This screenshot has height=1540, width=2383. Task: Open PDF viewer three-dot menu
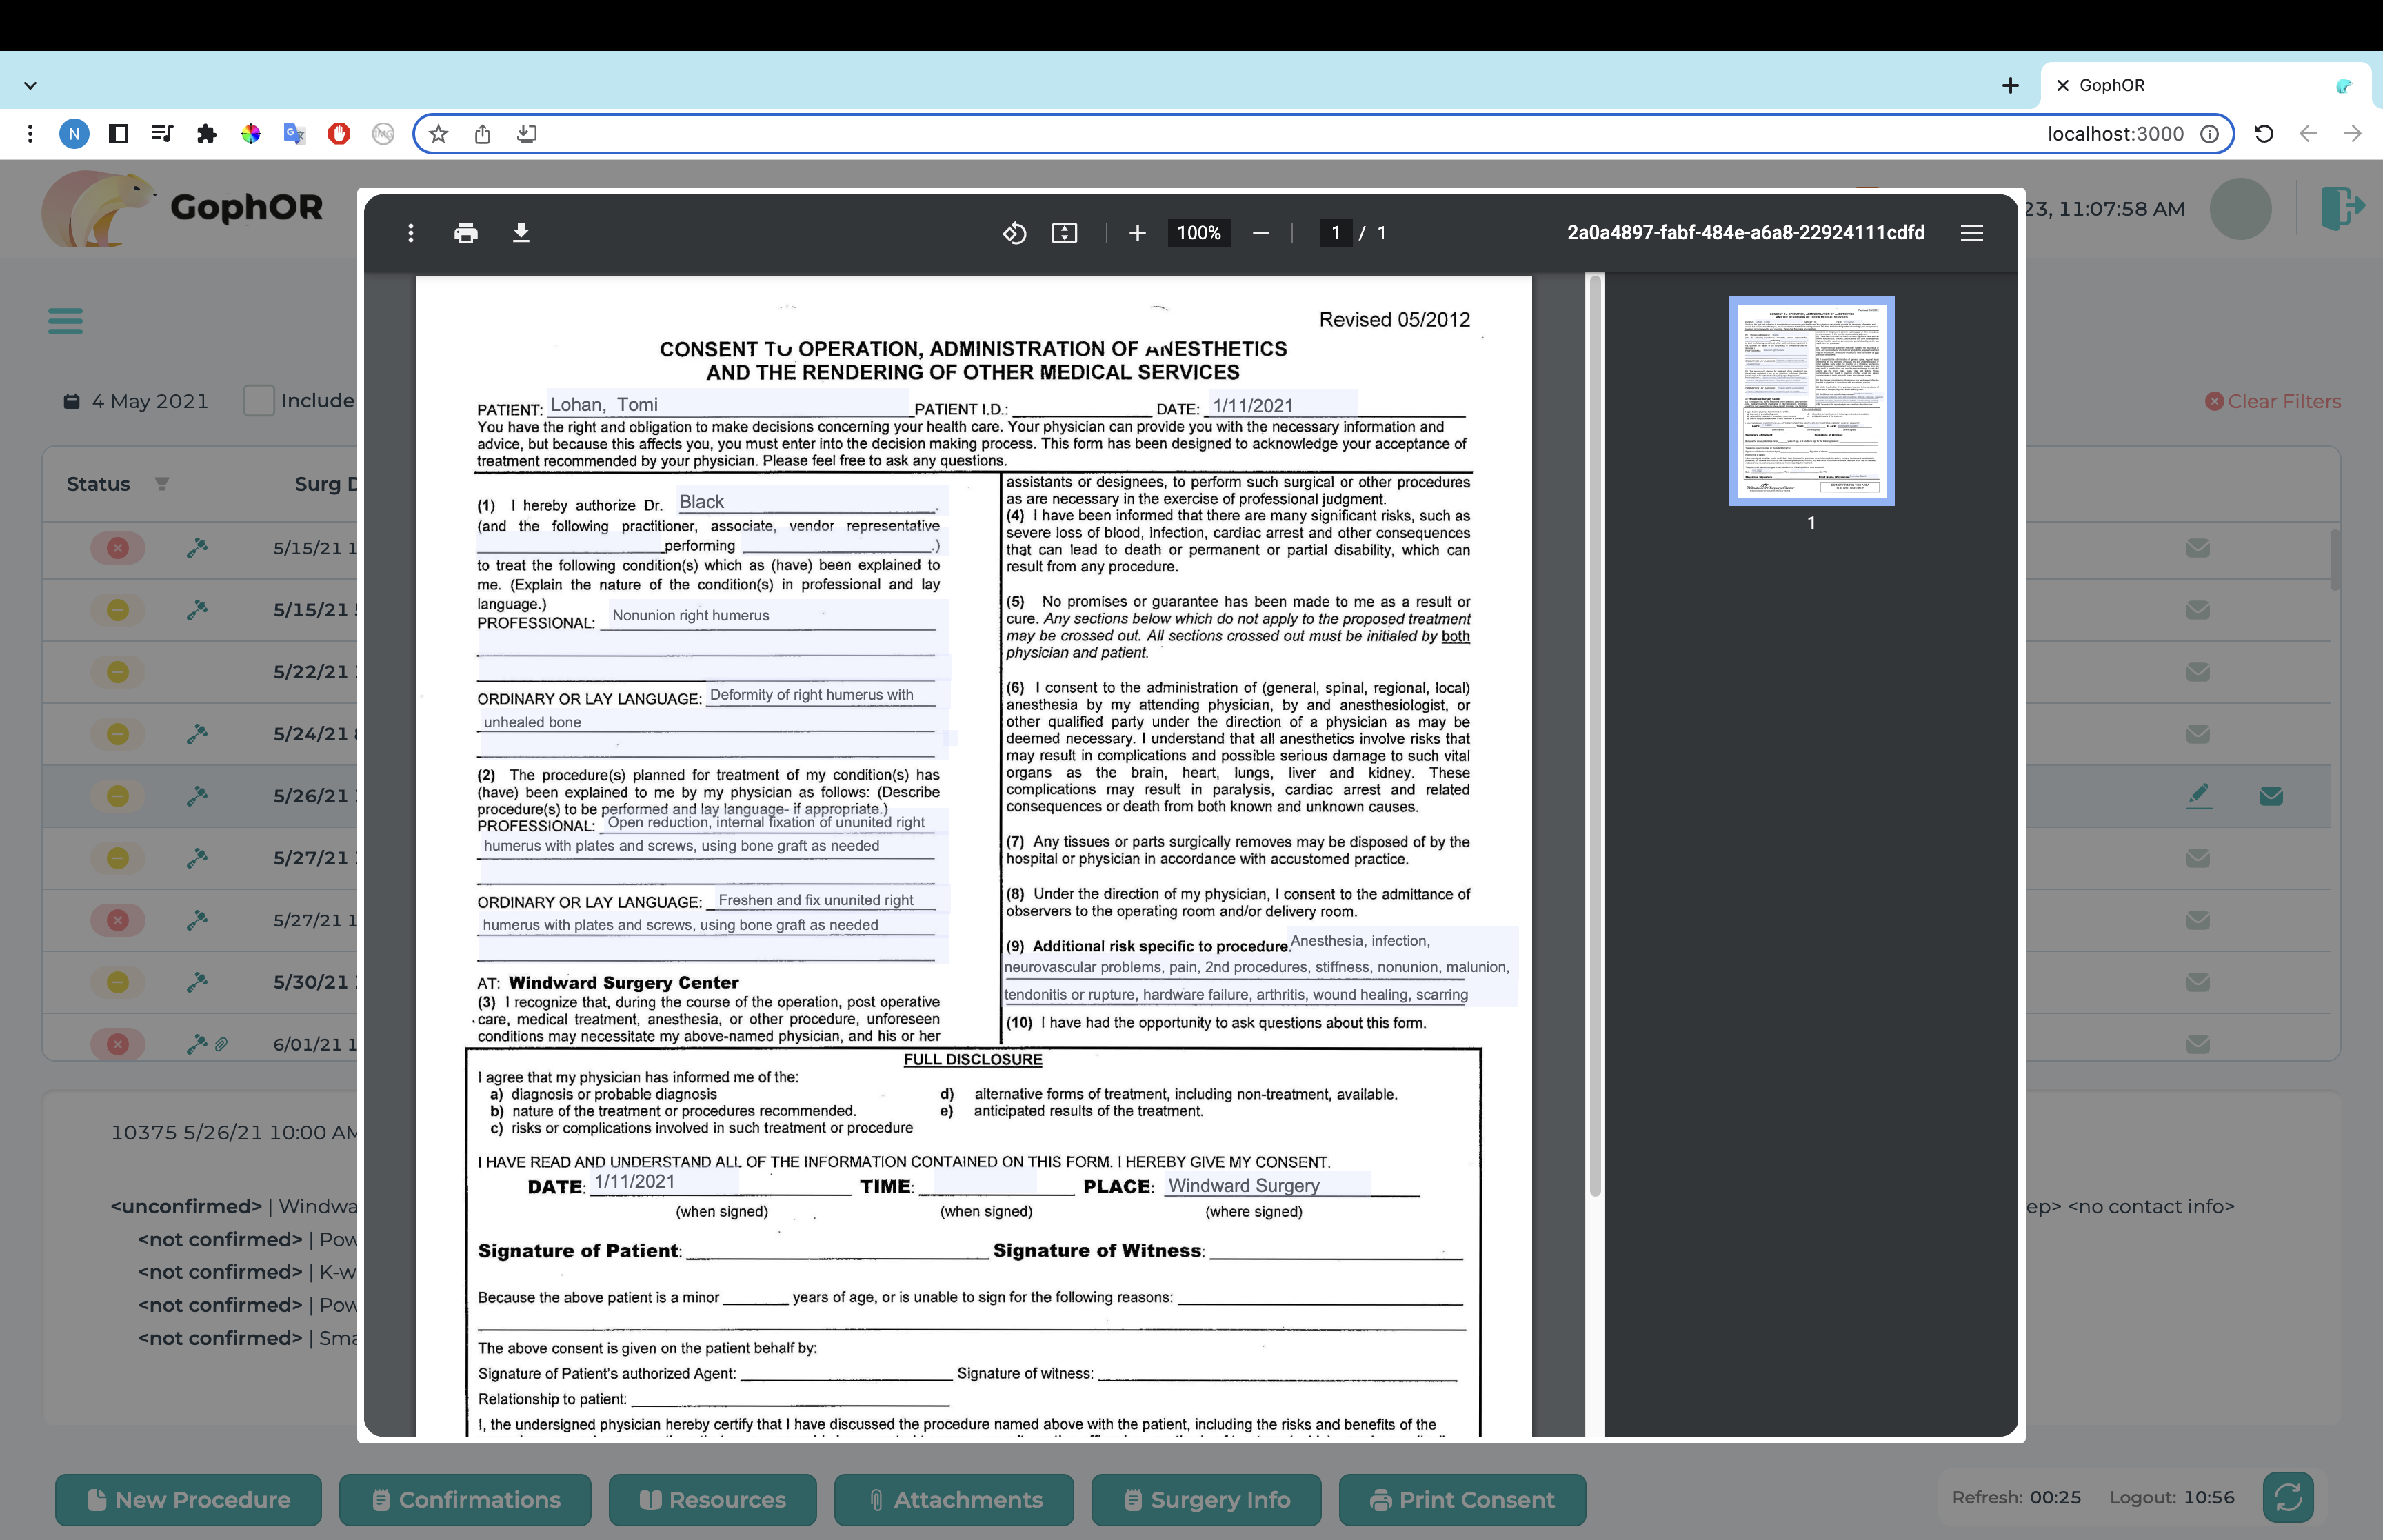pos(410,233)
